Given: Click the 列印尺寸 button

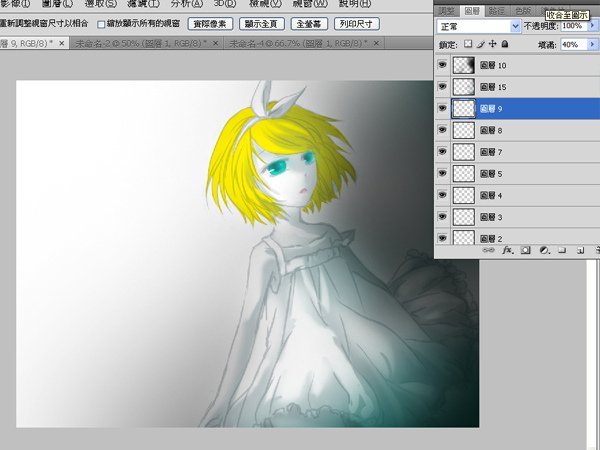Looking at the screenshot, I should 357,24.
